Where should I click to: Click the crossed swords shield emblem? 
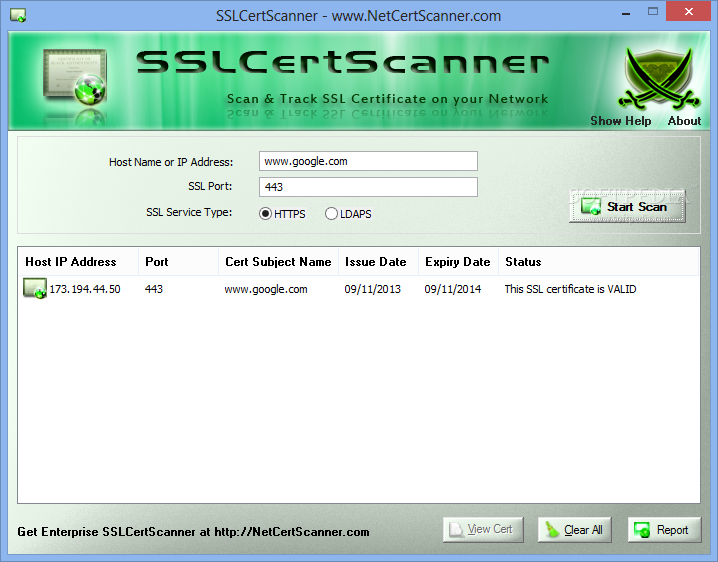(658, 78)
